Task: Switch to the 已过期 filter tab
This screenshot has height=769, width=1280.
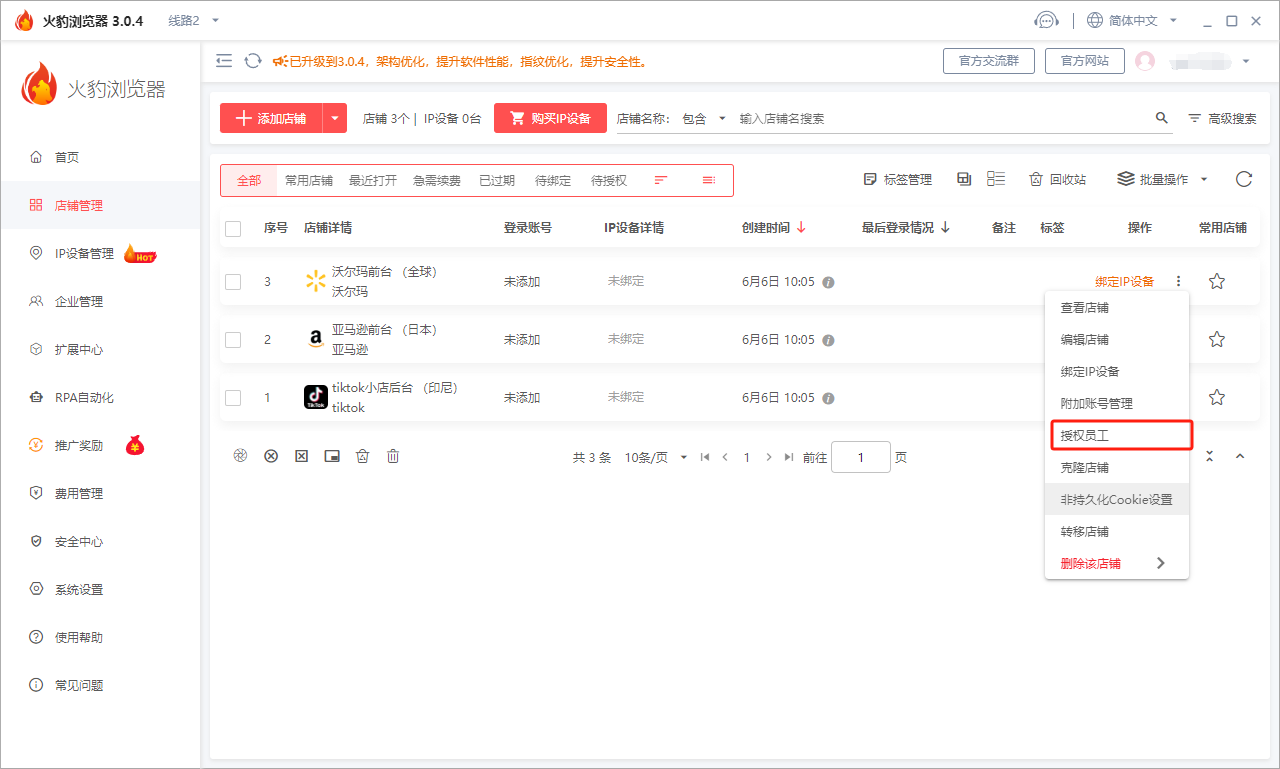Action: [496, 181]
